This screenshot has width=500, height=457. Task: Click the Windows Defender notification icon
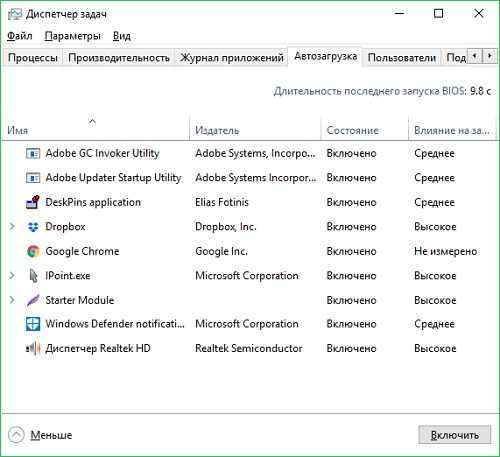point(33,324)
